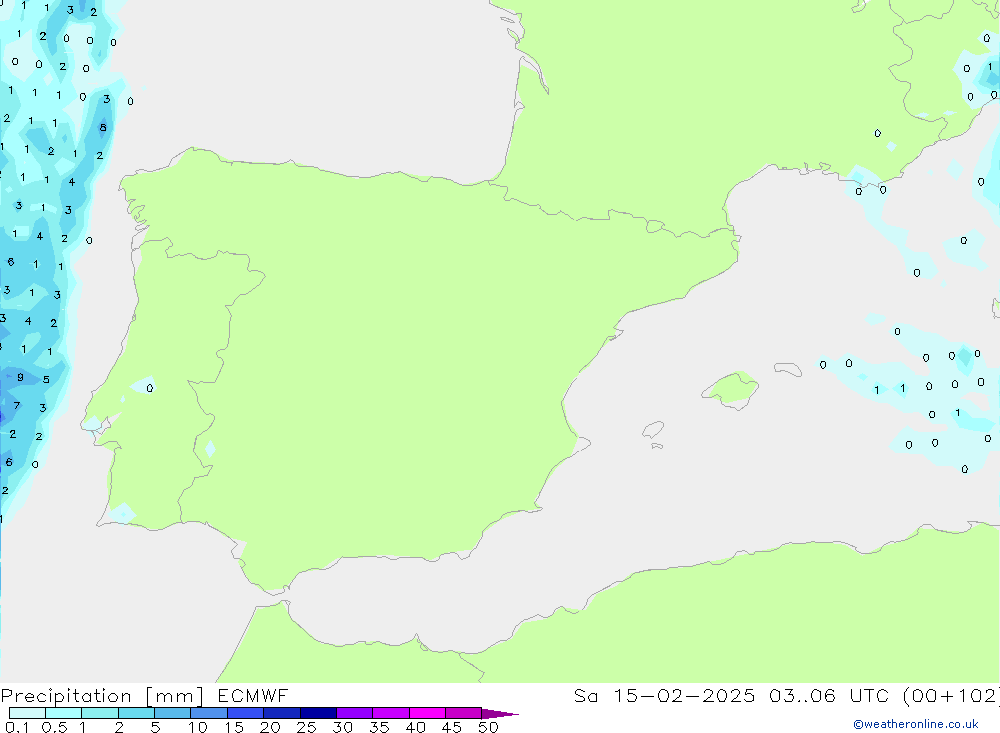Click the 20–25 mm legend color box
1000x733 pixels.
tap(281, 713)
